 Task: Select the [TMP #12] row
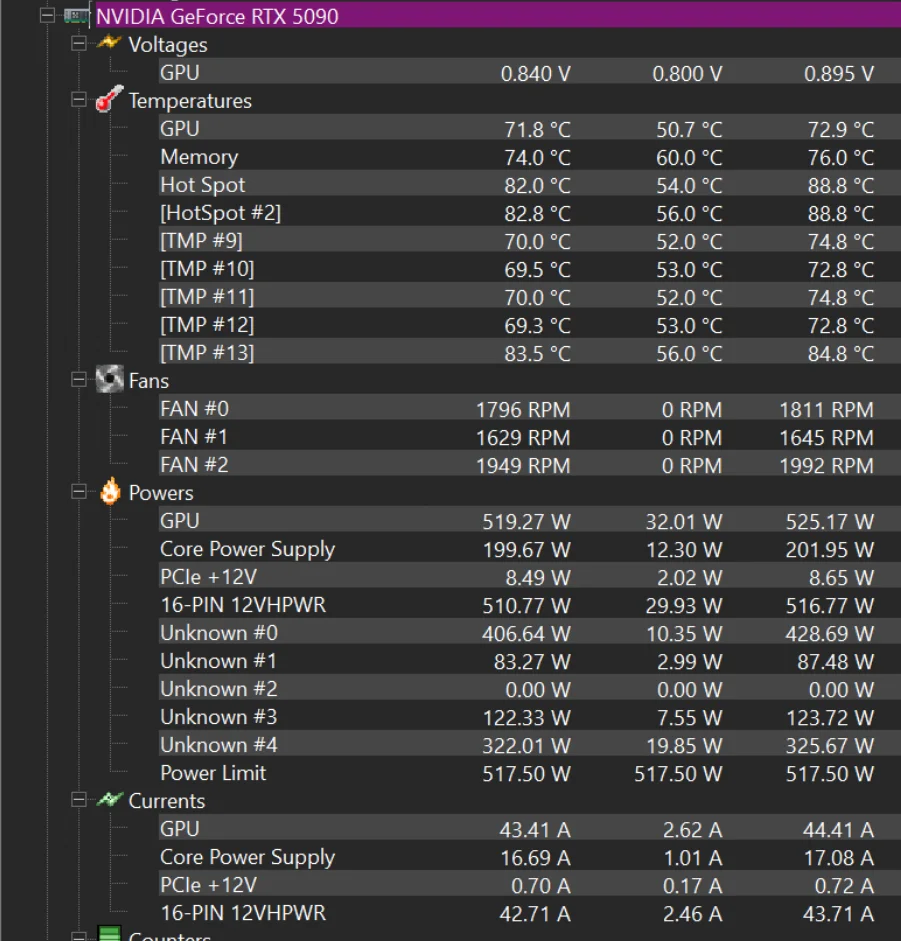529,325
